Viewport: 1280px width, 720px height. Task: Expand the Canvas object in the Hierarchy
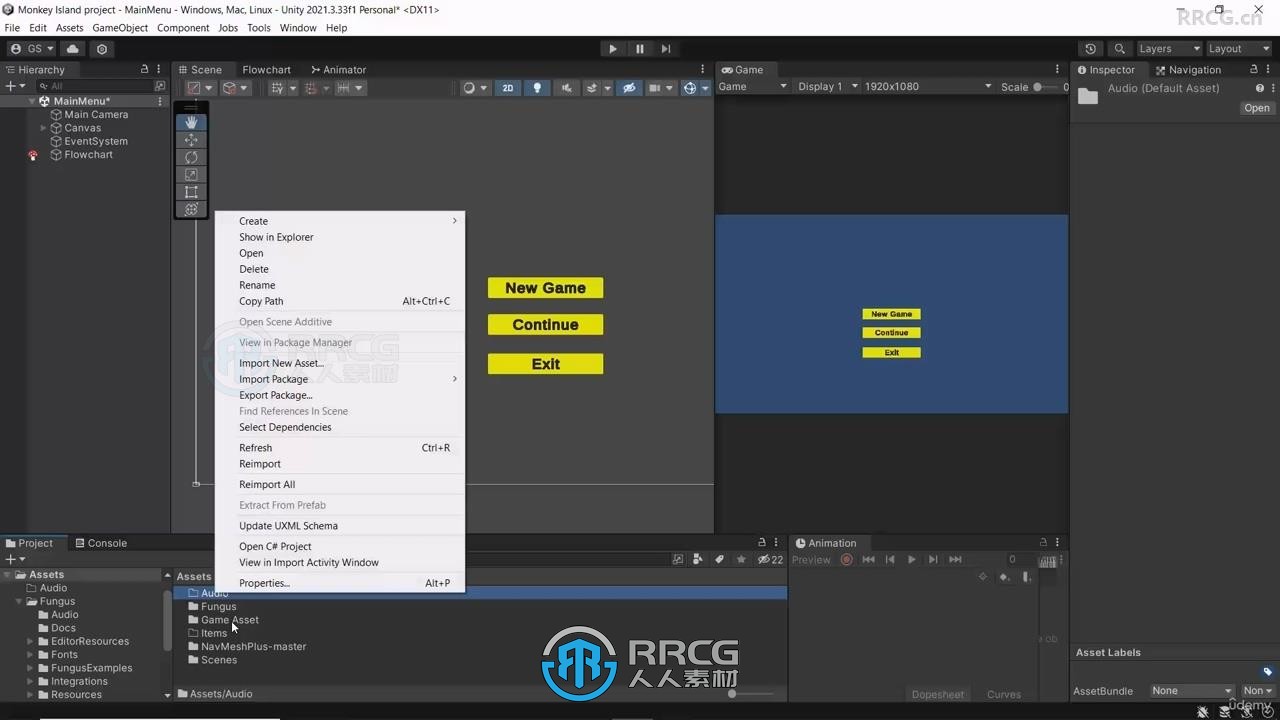pos(43,128)
